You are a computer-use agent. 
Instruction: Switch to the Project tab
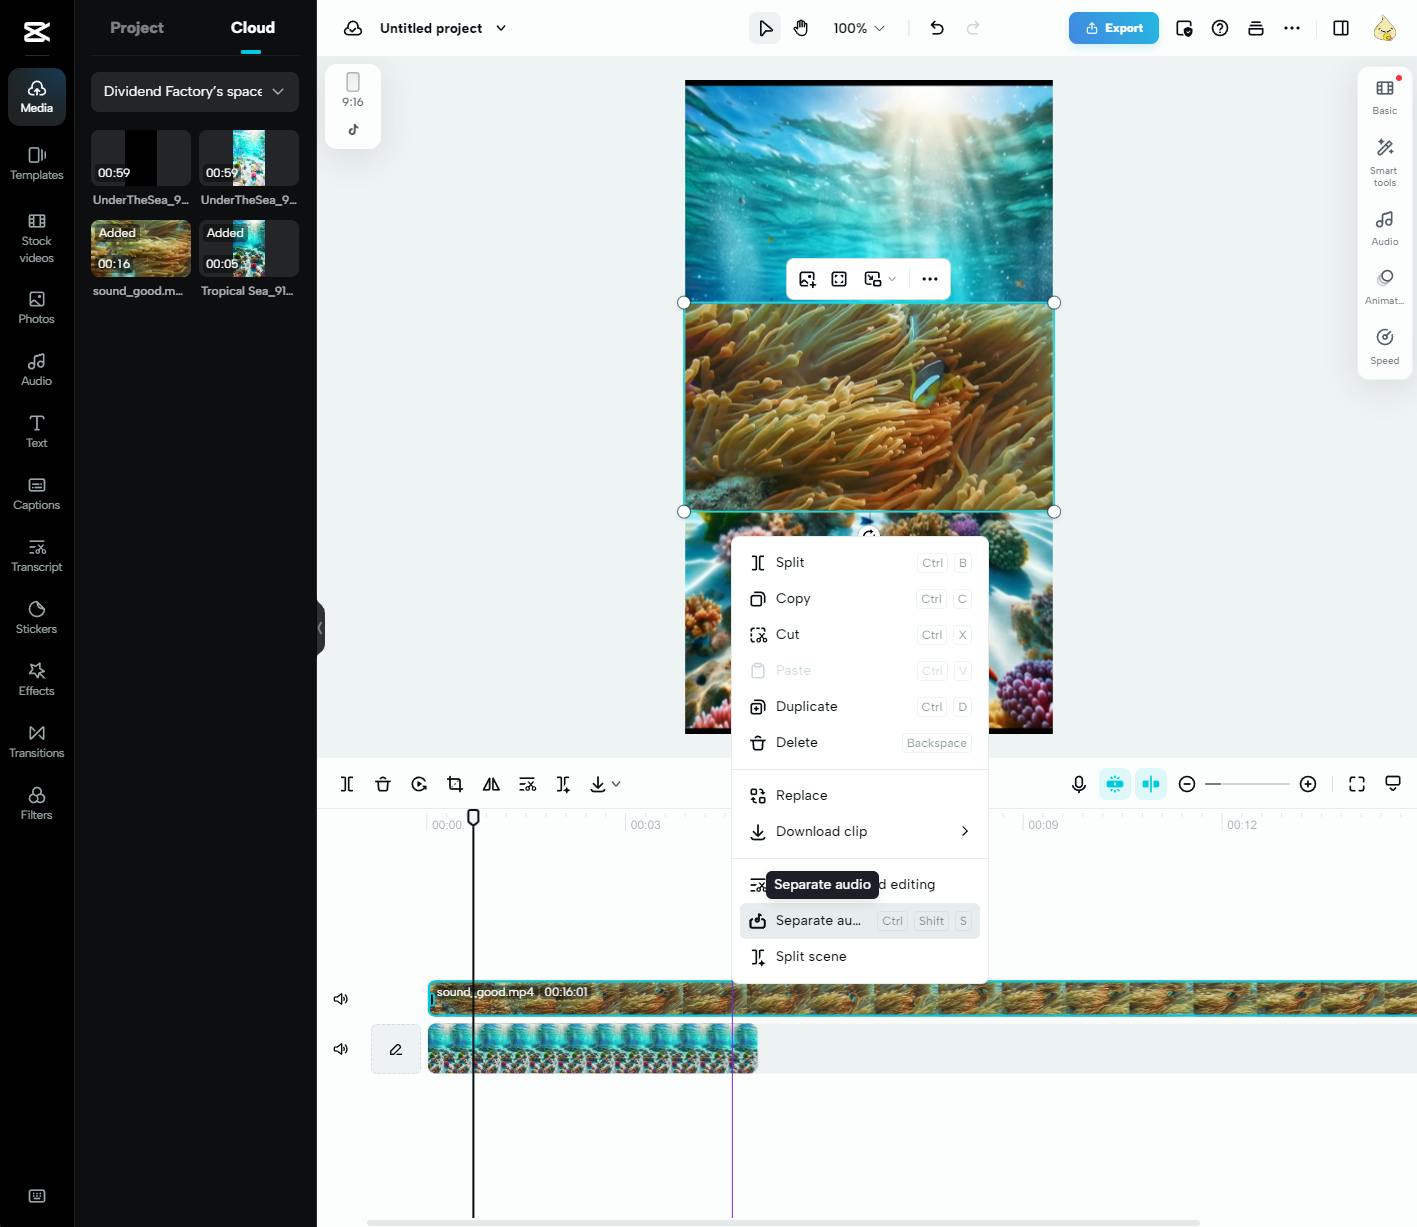pyautogui.click(x=137, y=28)
